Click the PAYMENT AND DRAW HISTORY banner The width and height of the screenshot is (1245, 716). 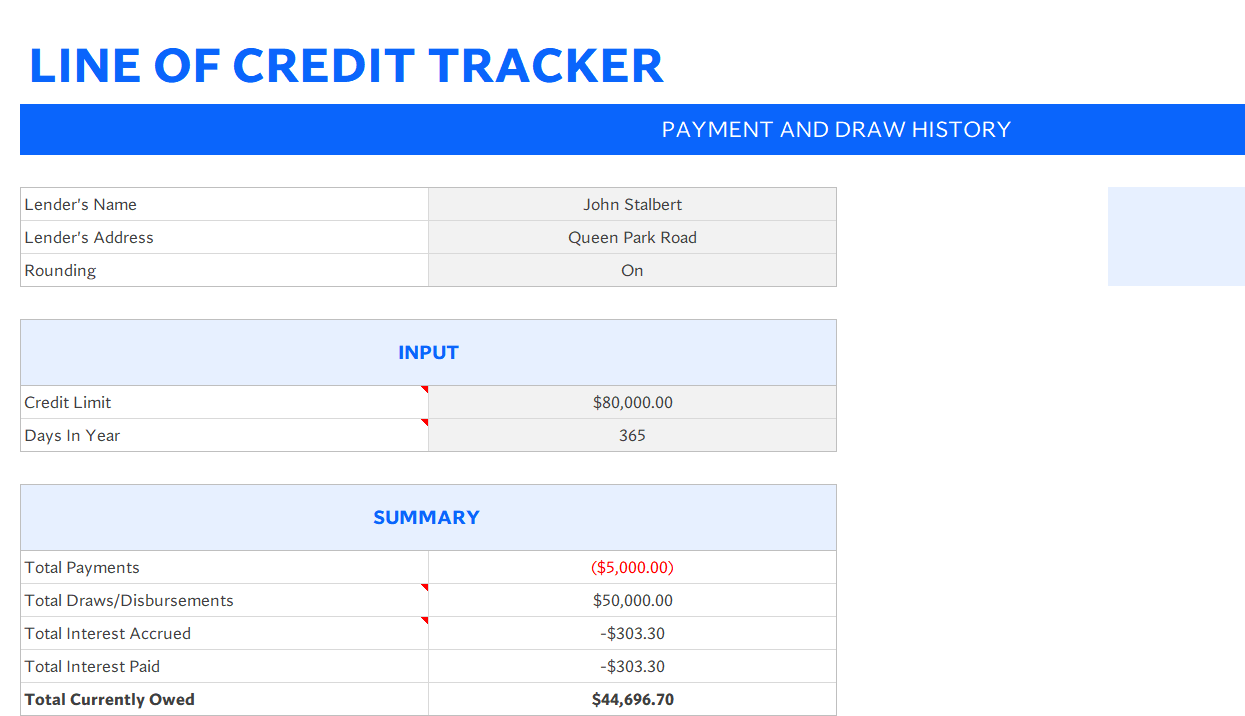(x=632, y=129)
